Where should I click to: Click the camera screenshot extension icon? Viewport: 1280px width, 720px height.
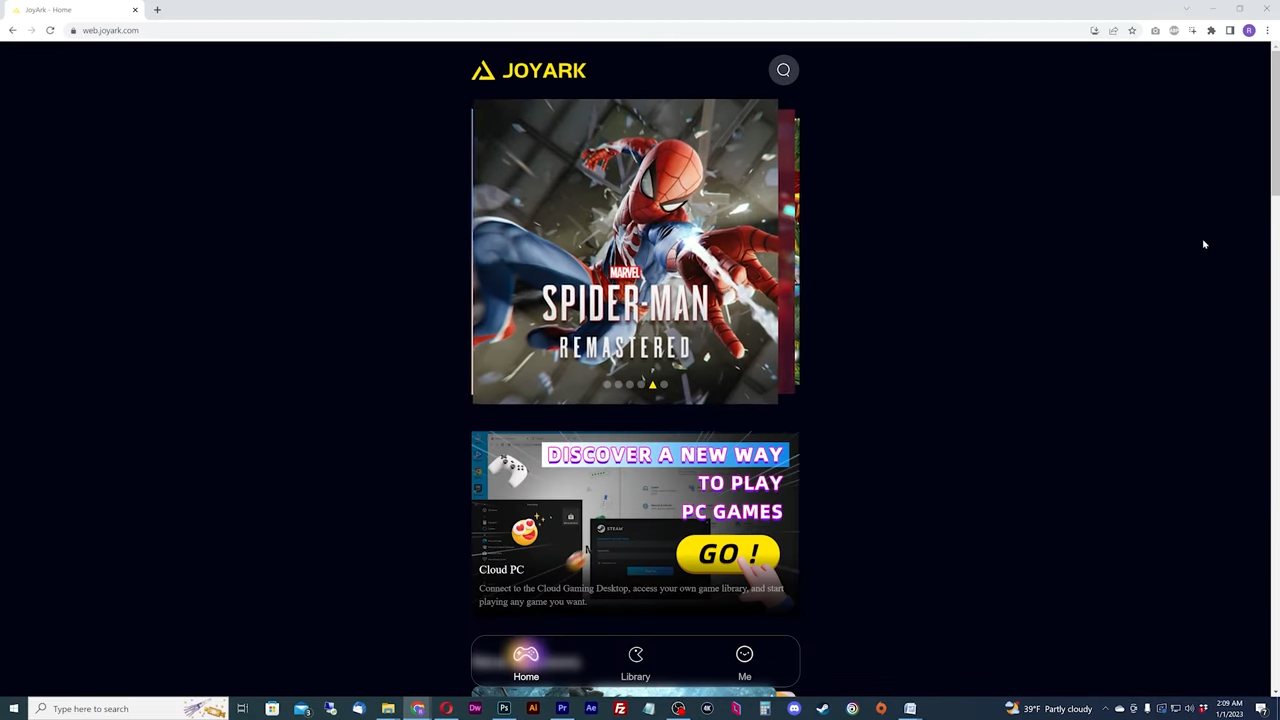pos(1155,31)
